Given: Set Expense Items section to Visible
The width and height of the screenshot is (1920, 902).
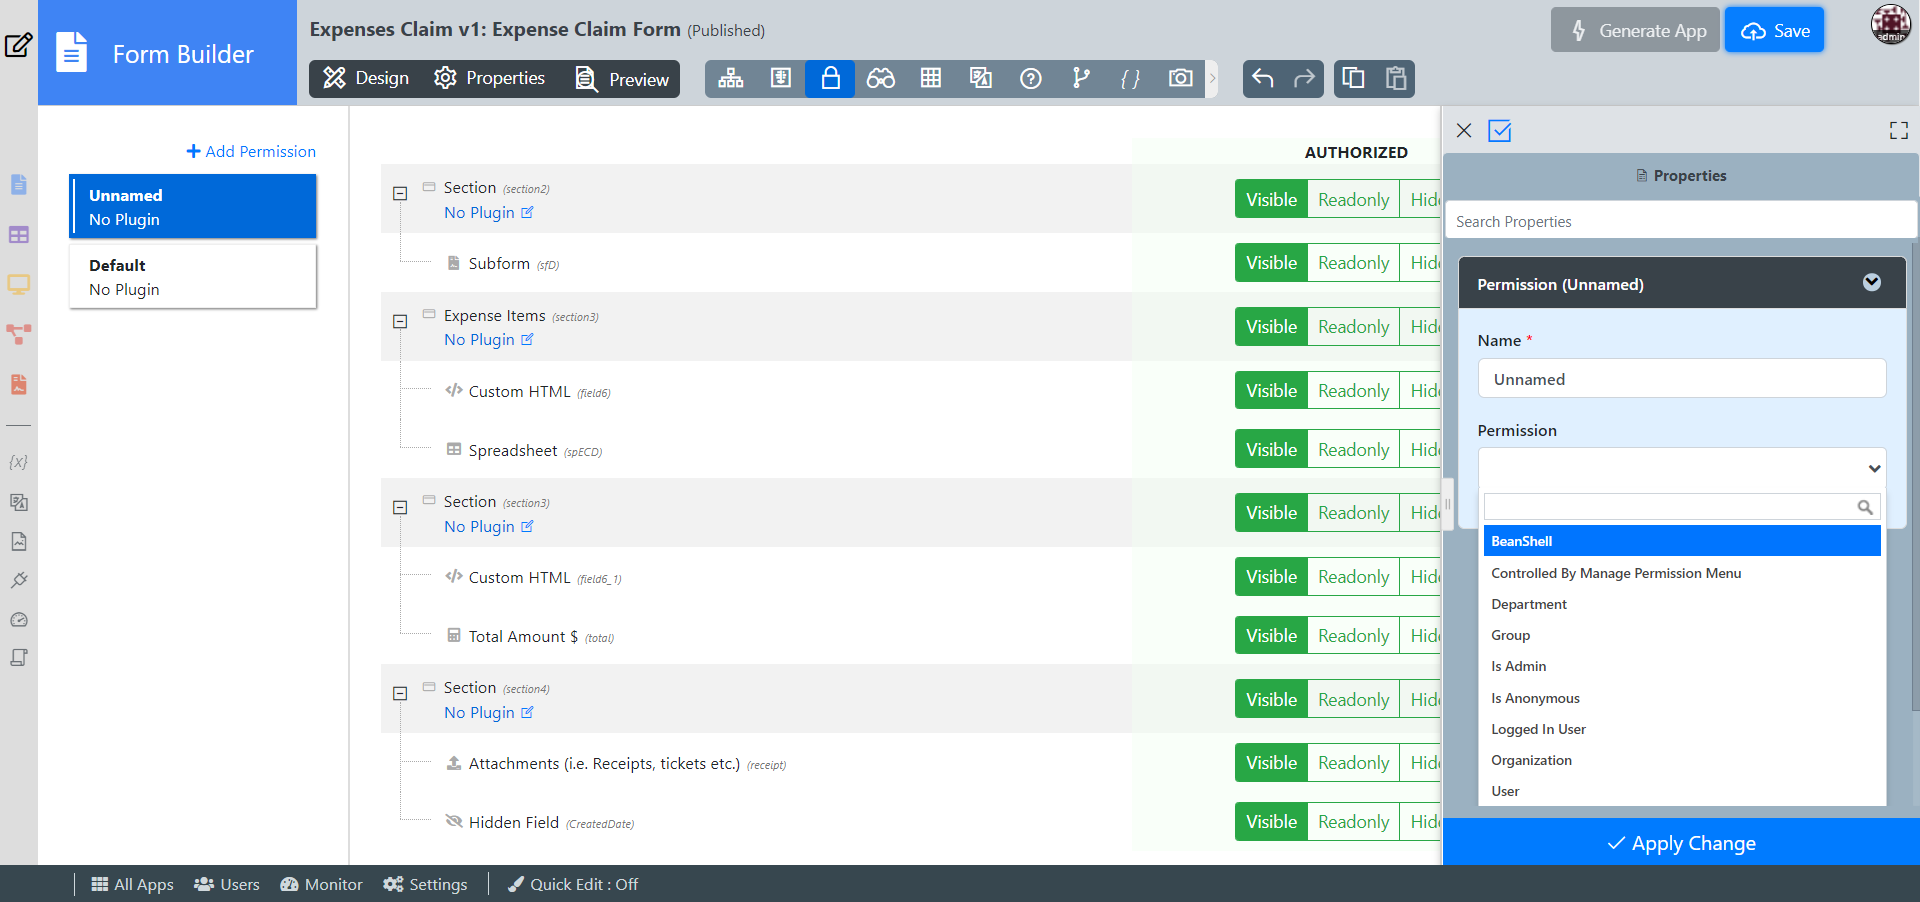Looking at the screenshot, I should point(1271,326).
